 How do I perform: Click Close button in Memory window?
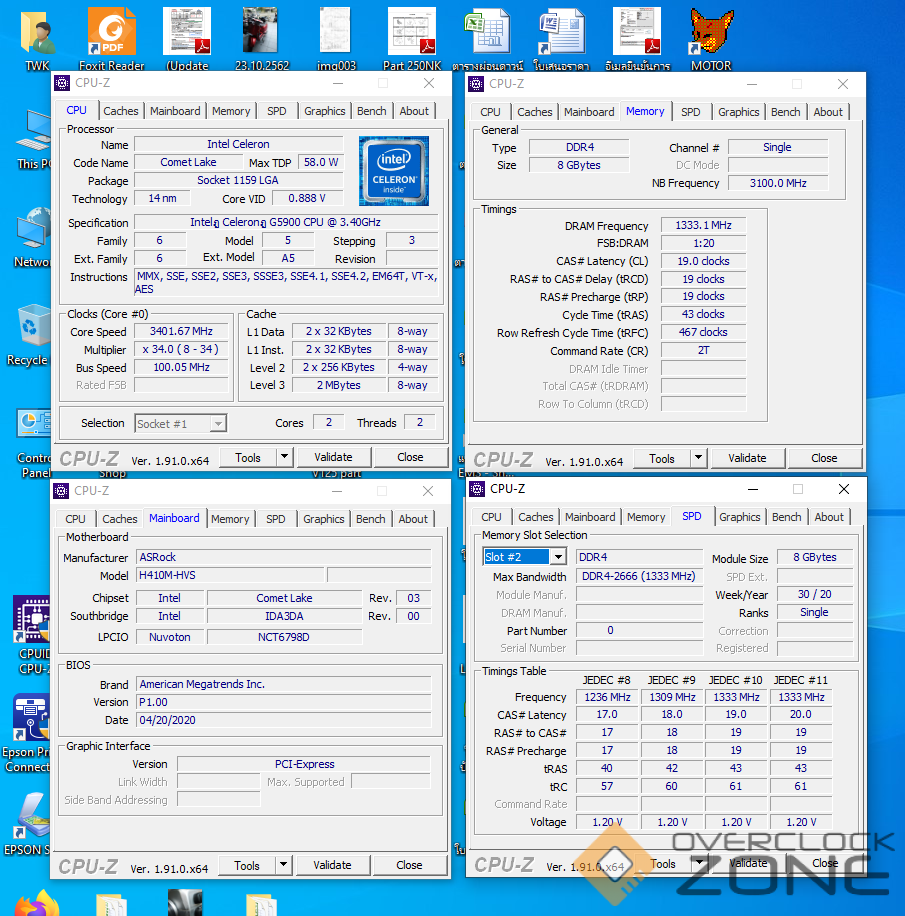824,458
